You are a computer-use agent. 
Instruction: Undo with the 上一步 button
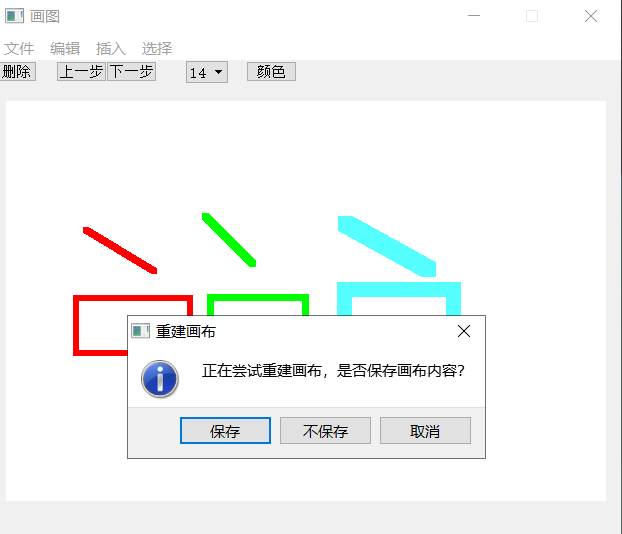tap(81, 71)
